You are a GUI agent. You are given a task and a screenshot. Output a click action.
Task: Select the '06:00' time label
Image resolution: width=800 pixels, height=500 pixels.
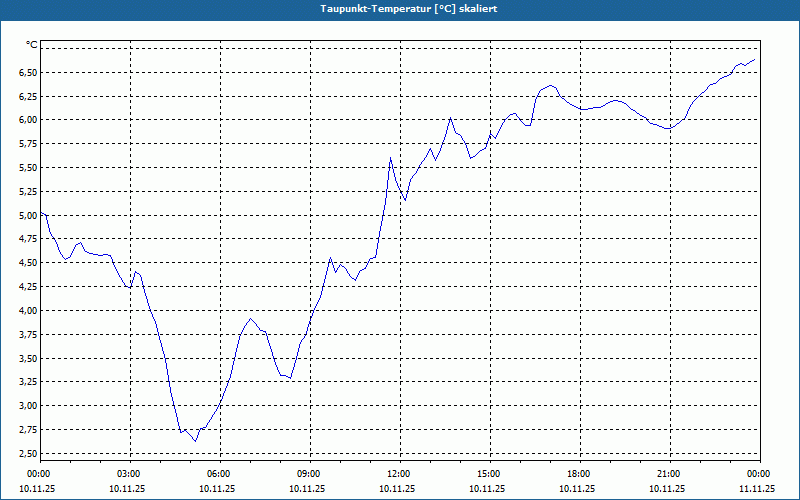coord(220,474)
